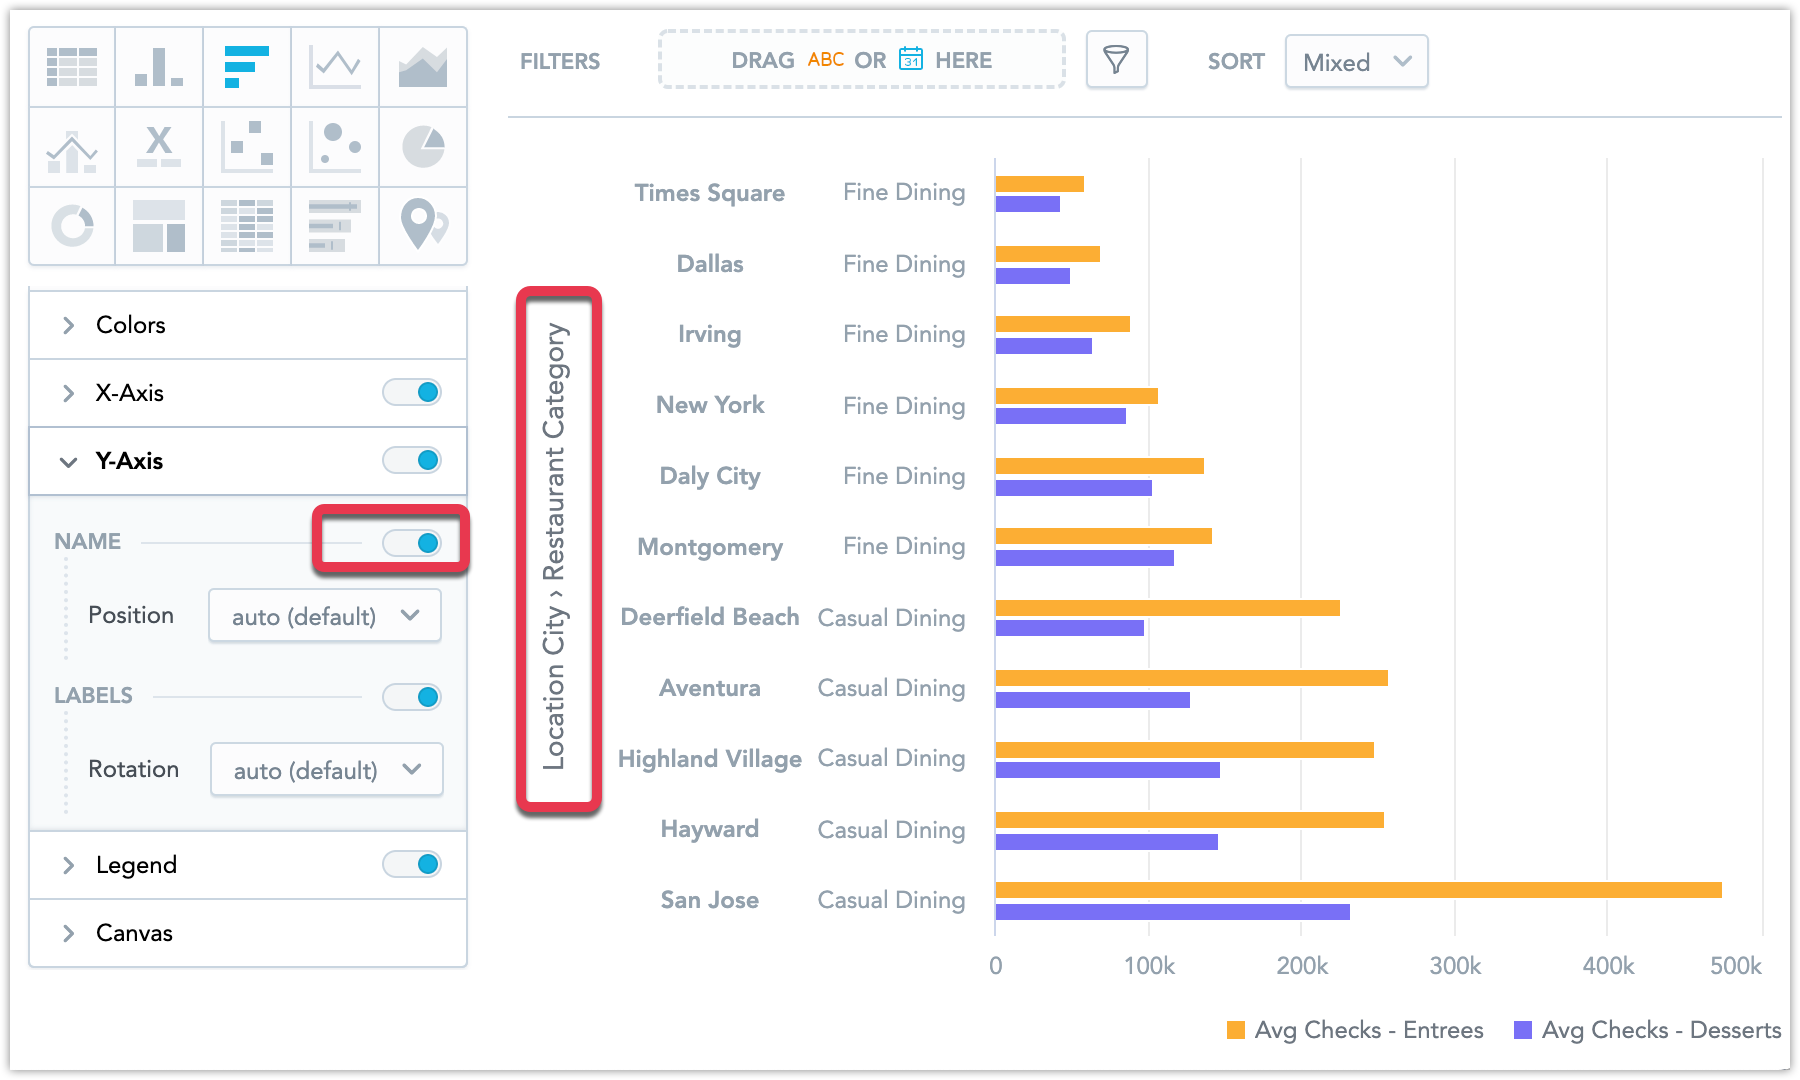Disable the axis LABELS toggle
This screenshot has width=1800, height=1080.
click(x=412, y=696)
